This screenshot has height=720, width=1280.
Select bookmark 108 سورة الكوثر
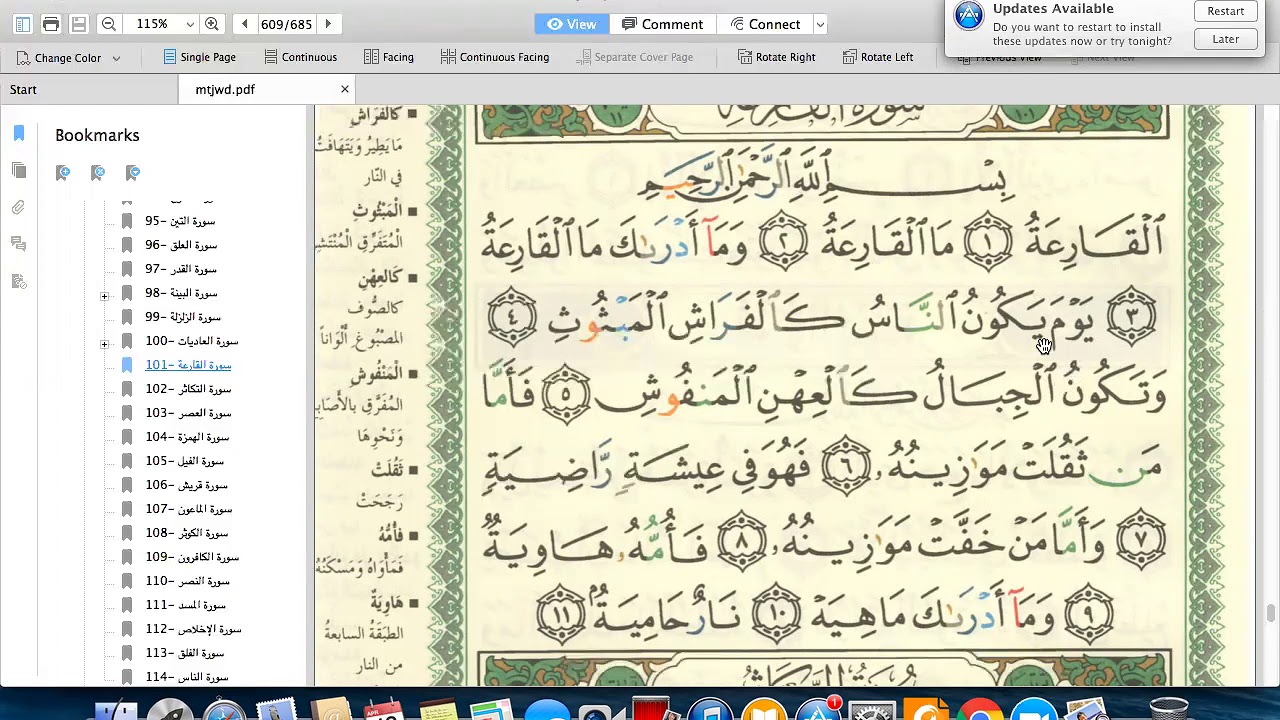pos(187,533)
